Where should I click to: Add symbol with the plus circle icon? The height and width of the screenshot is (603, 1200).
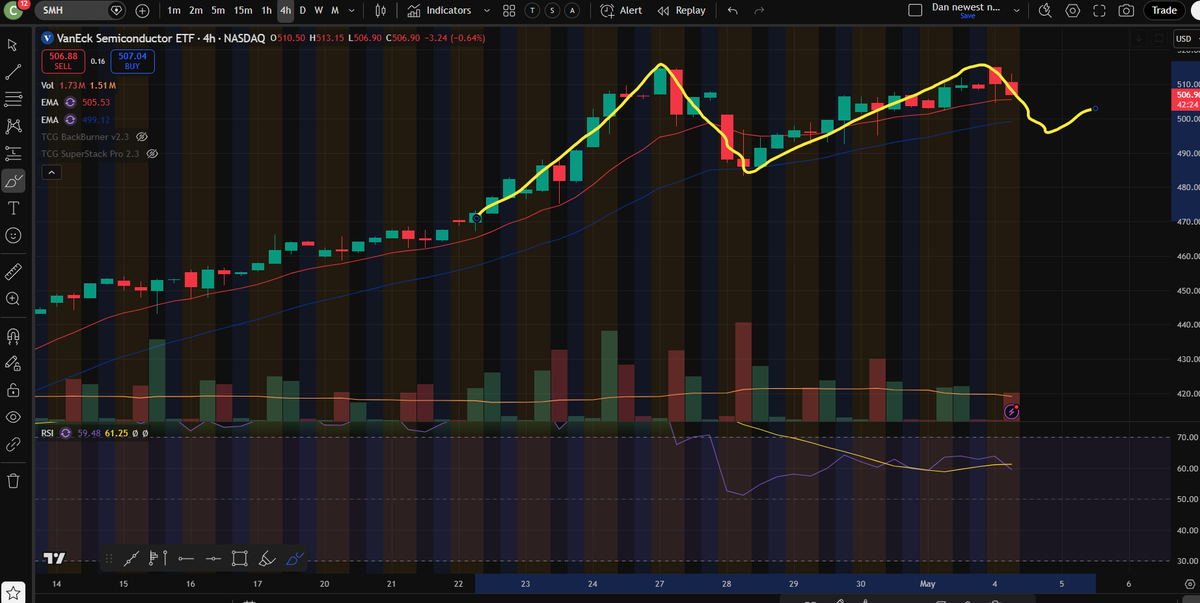(x=142, y=10)
